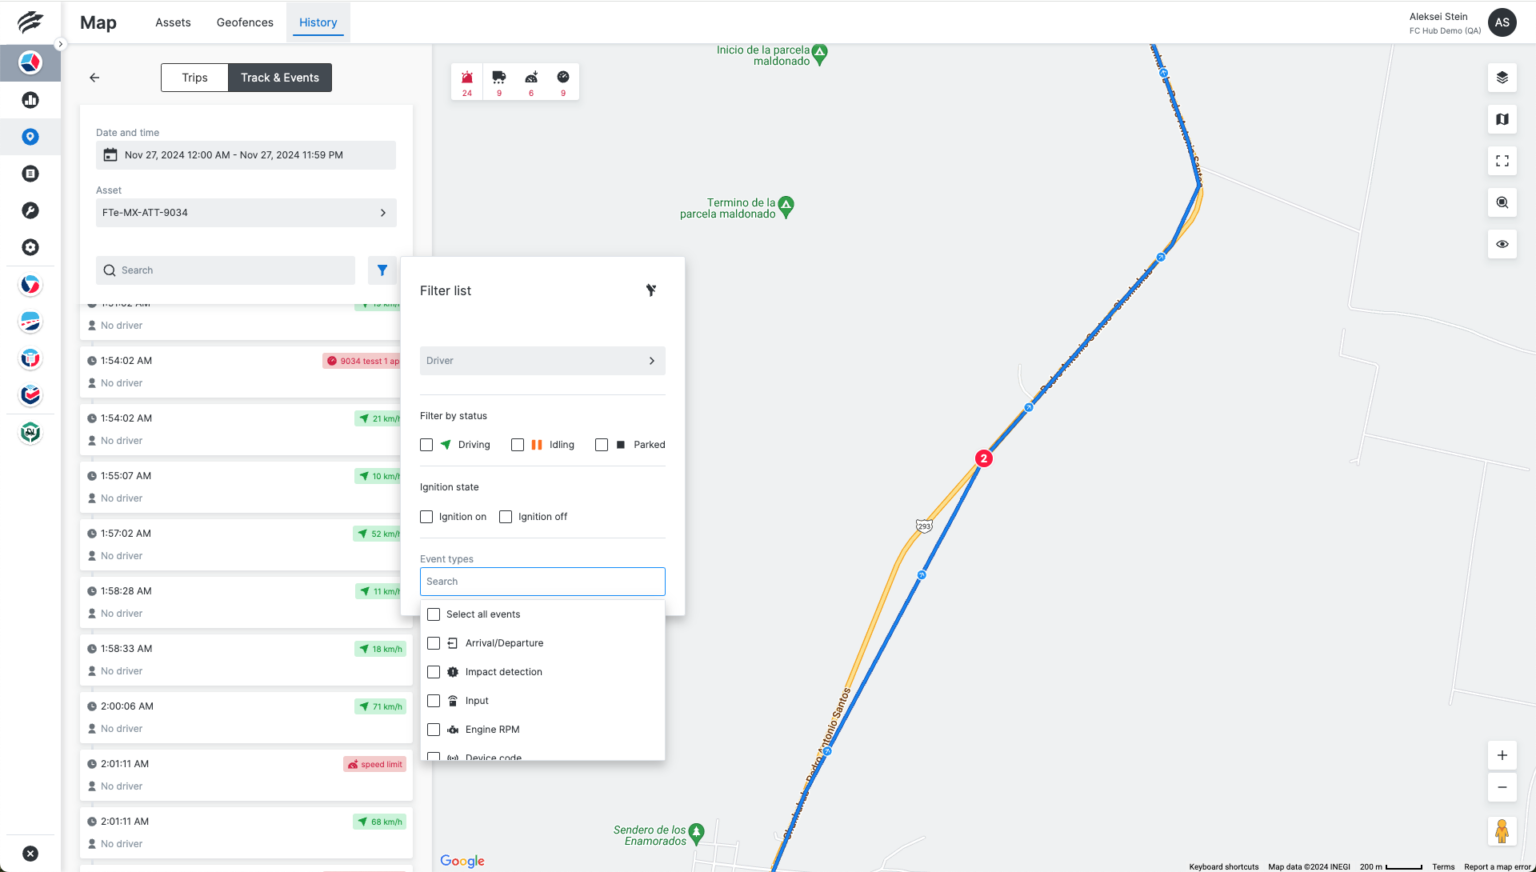
Task: Open the reports bar-chart sidebar icon
Action: pyautogui.click(x=30, y=99)
